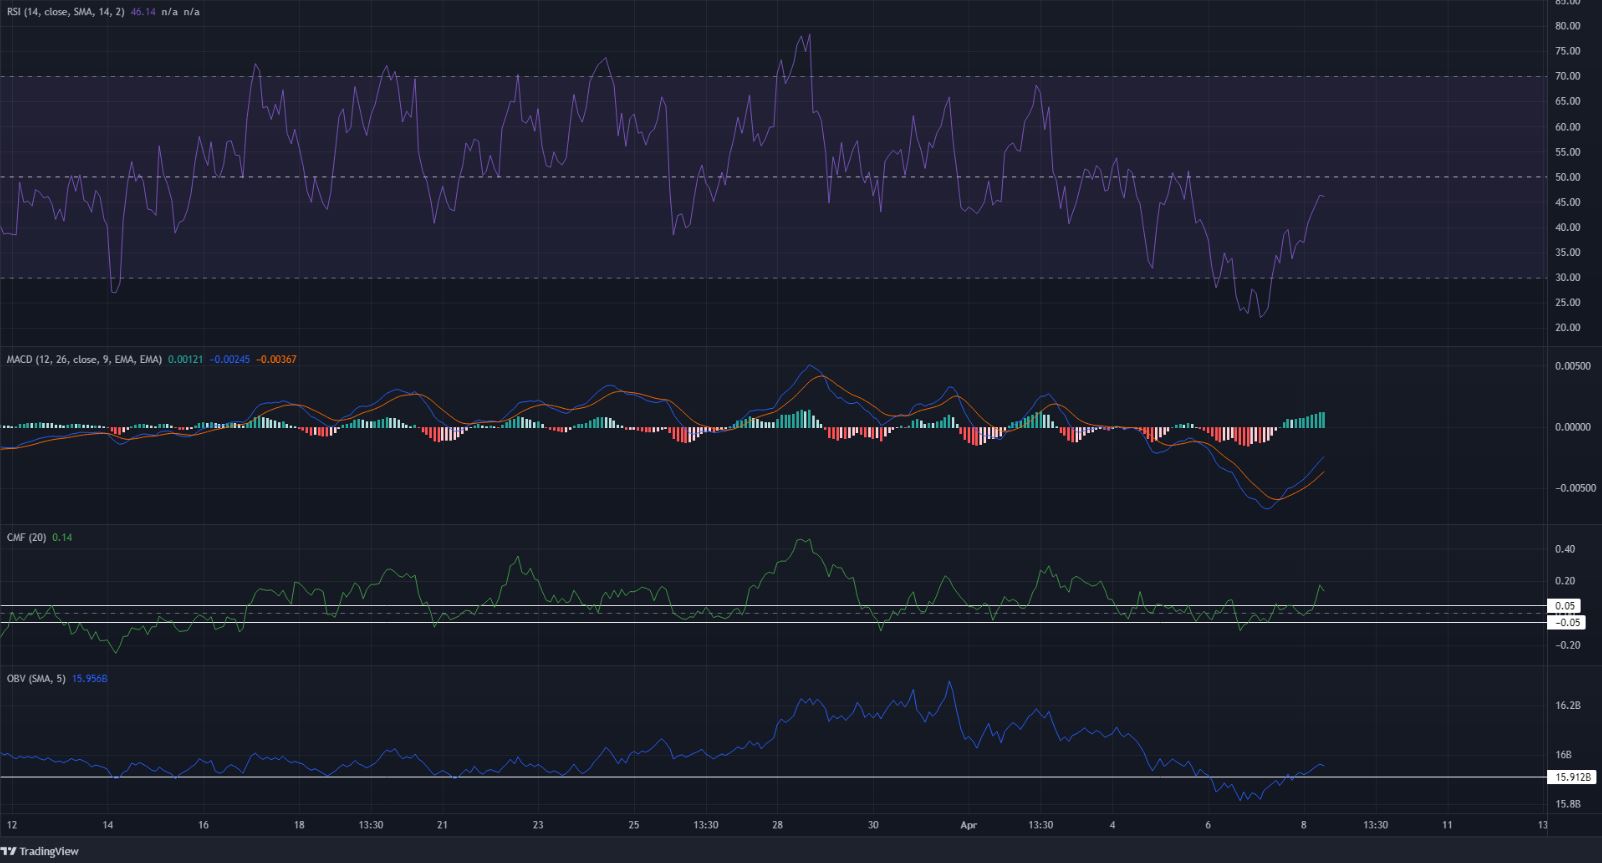Click the 70.00 level on the RSI scale
Screen dimensions: 1602x863
pyautogui.click(x=1567, y=76)
